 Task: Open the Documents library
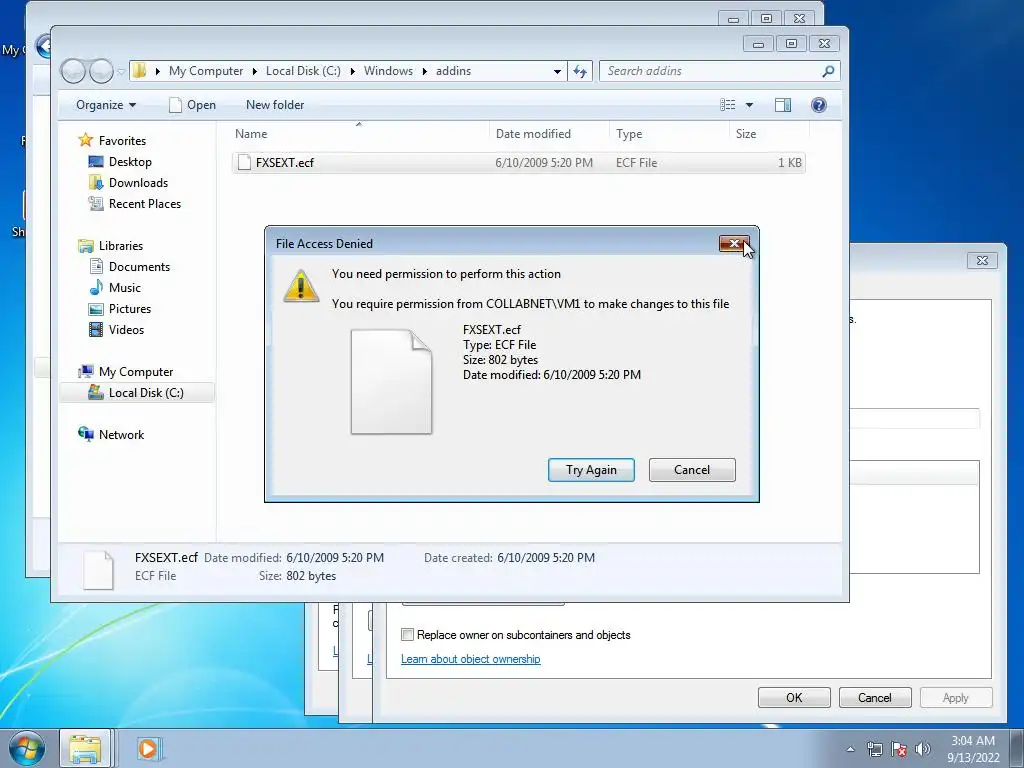click(139, 266)
